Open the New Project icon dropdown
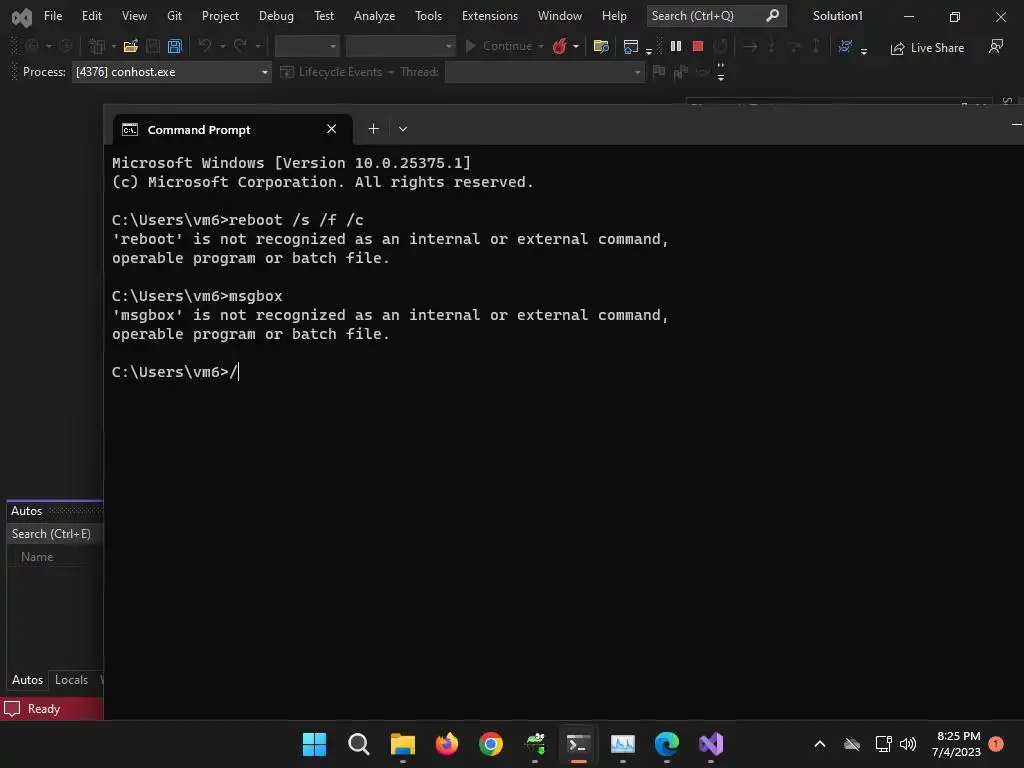Screen dimensions: 1024x768 114,46
